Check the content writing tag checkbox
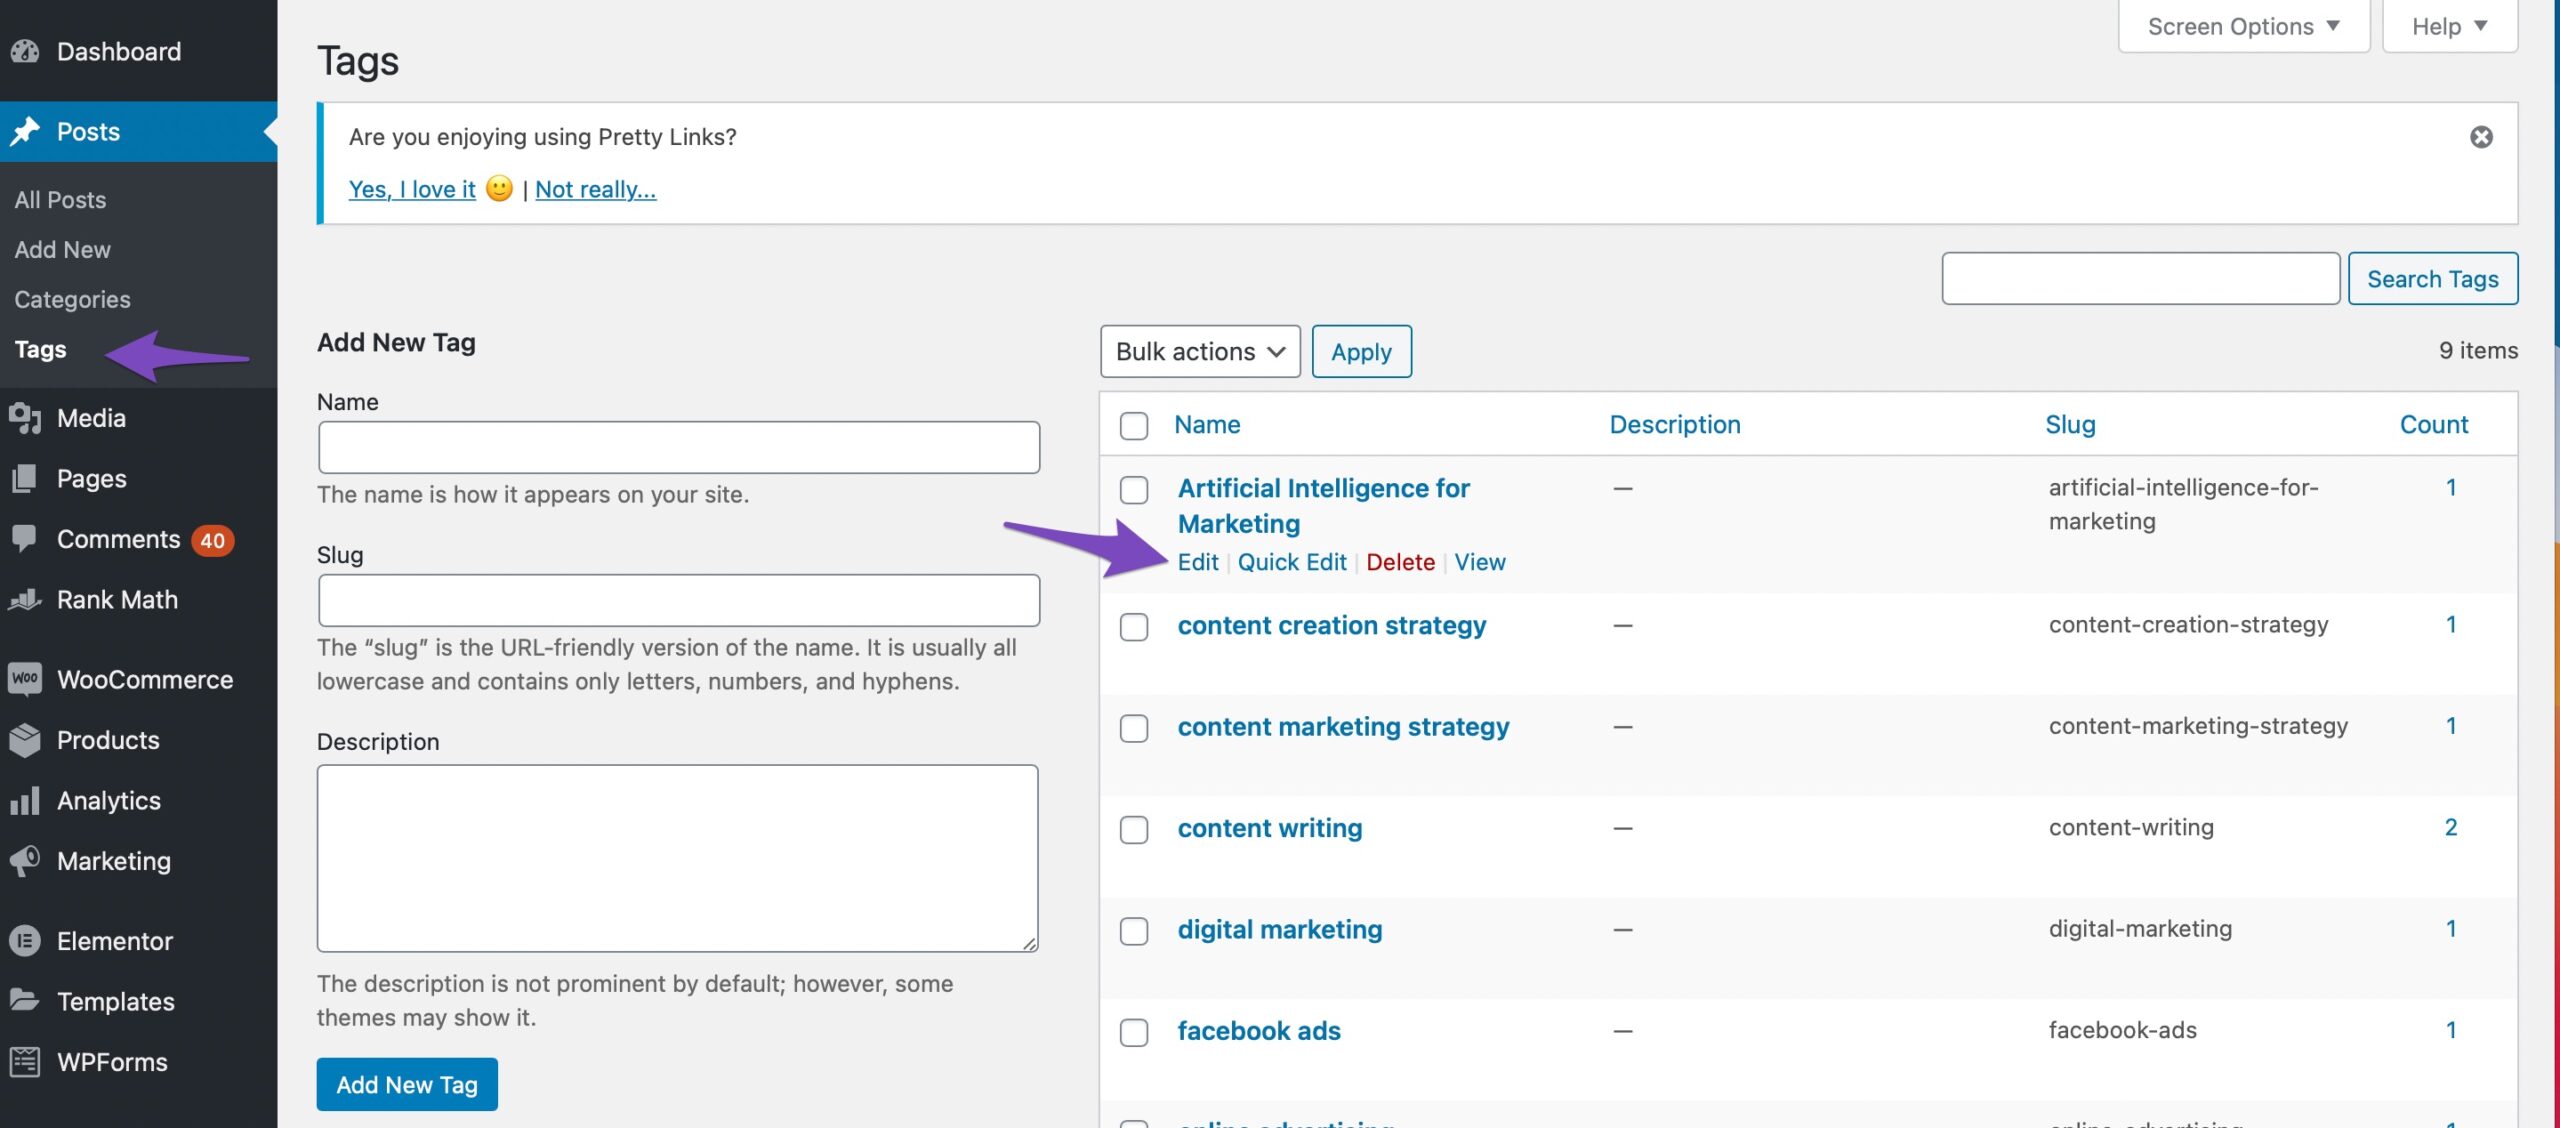Viewport: 2560px width, 1128px height. pyautogui.click(x=1134, y=829)
